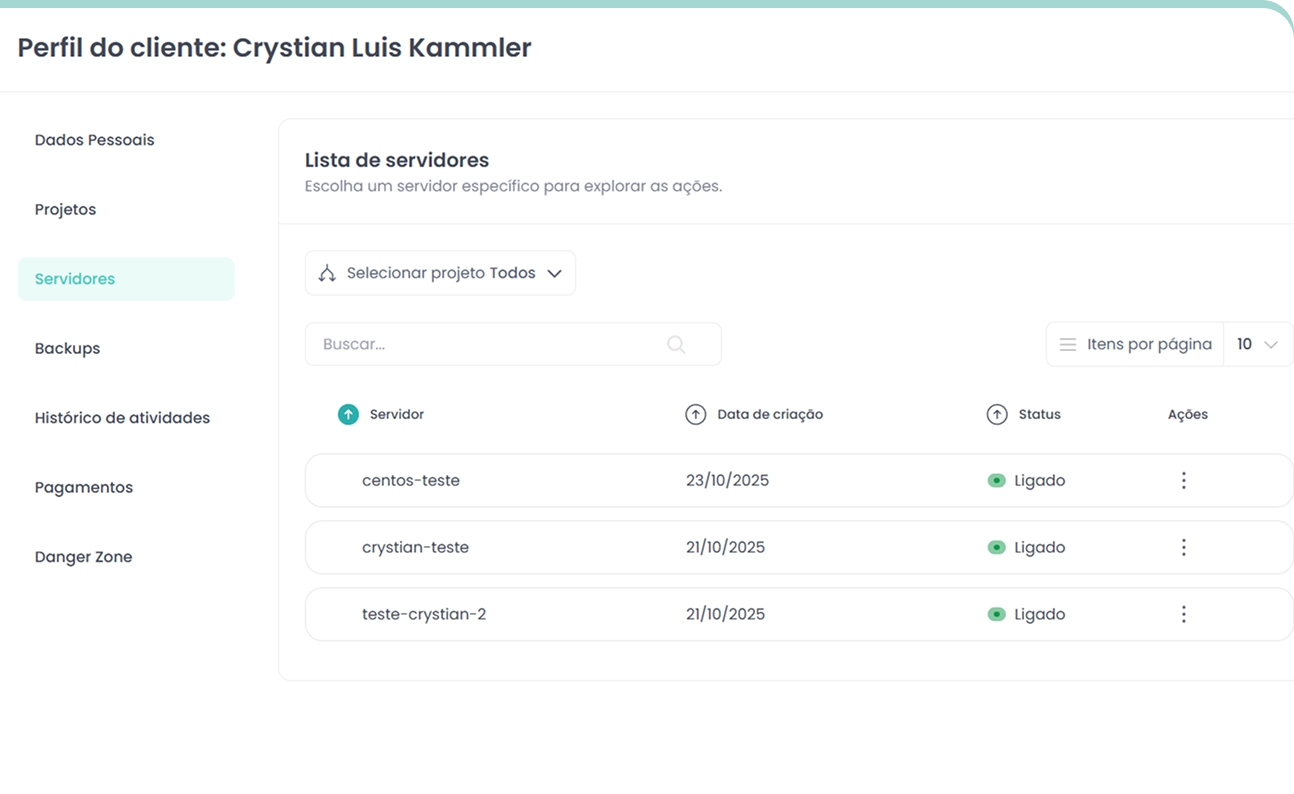Open the Pagamentos section
1294x794 pixels.
click(83, 488)
